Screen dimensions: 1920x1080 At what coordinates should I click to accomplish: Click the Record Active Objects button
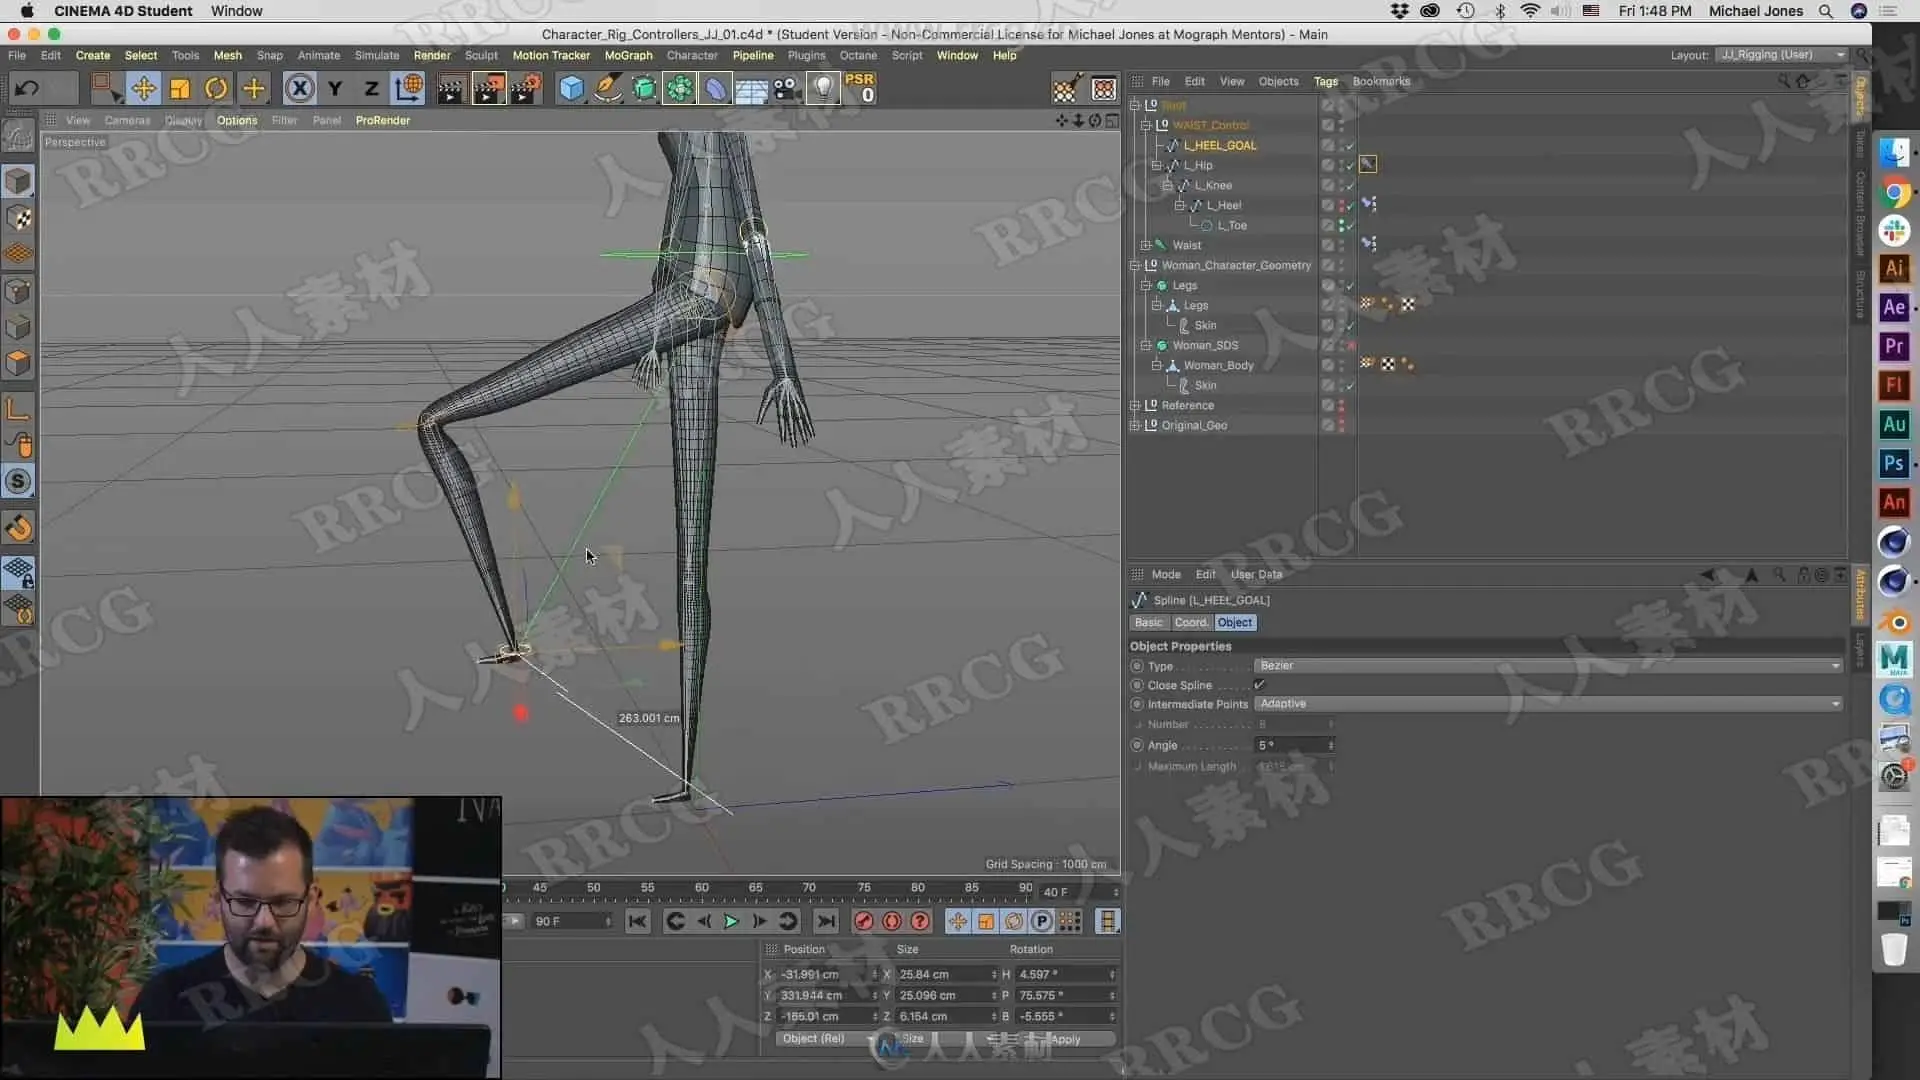click(x=864, y=921)
